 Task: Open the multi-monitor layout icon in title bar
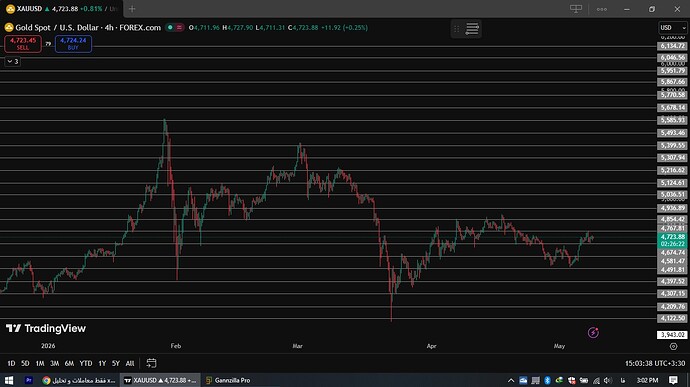click(576, 9)
